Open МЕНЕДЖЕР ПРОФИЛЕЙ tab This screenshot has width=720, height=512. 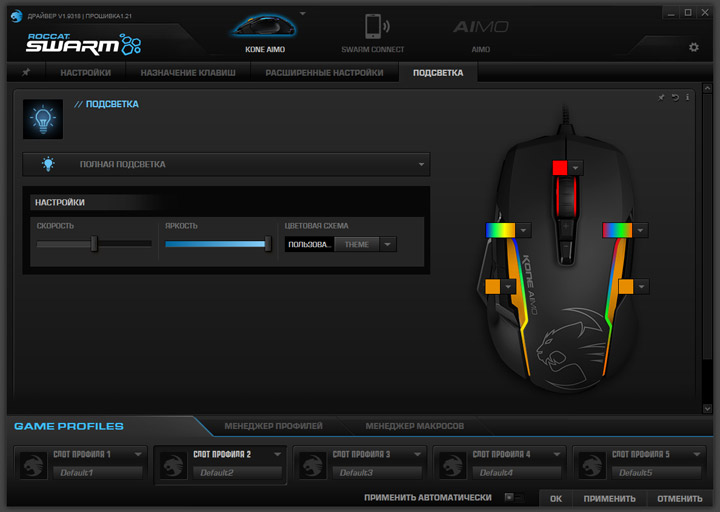click(273, 426)
